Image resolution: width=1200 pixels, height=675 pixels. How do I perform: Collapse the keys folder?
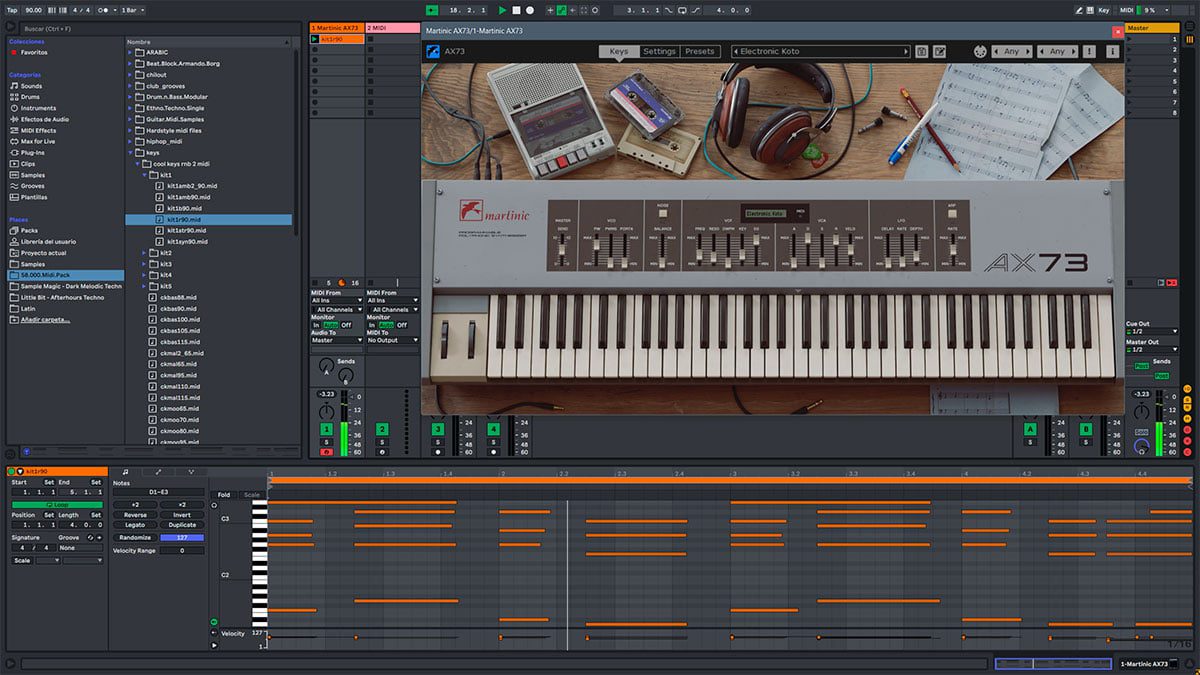point(130,152)
